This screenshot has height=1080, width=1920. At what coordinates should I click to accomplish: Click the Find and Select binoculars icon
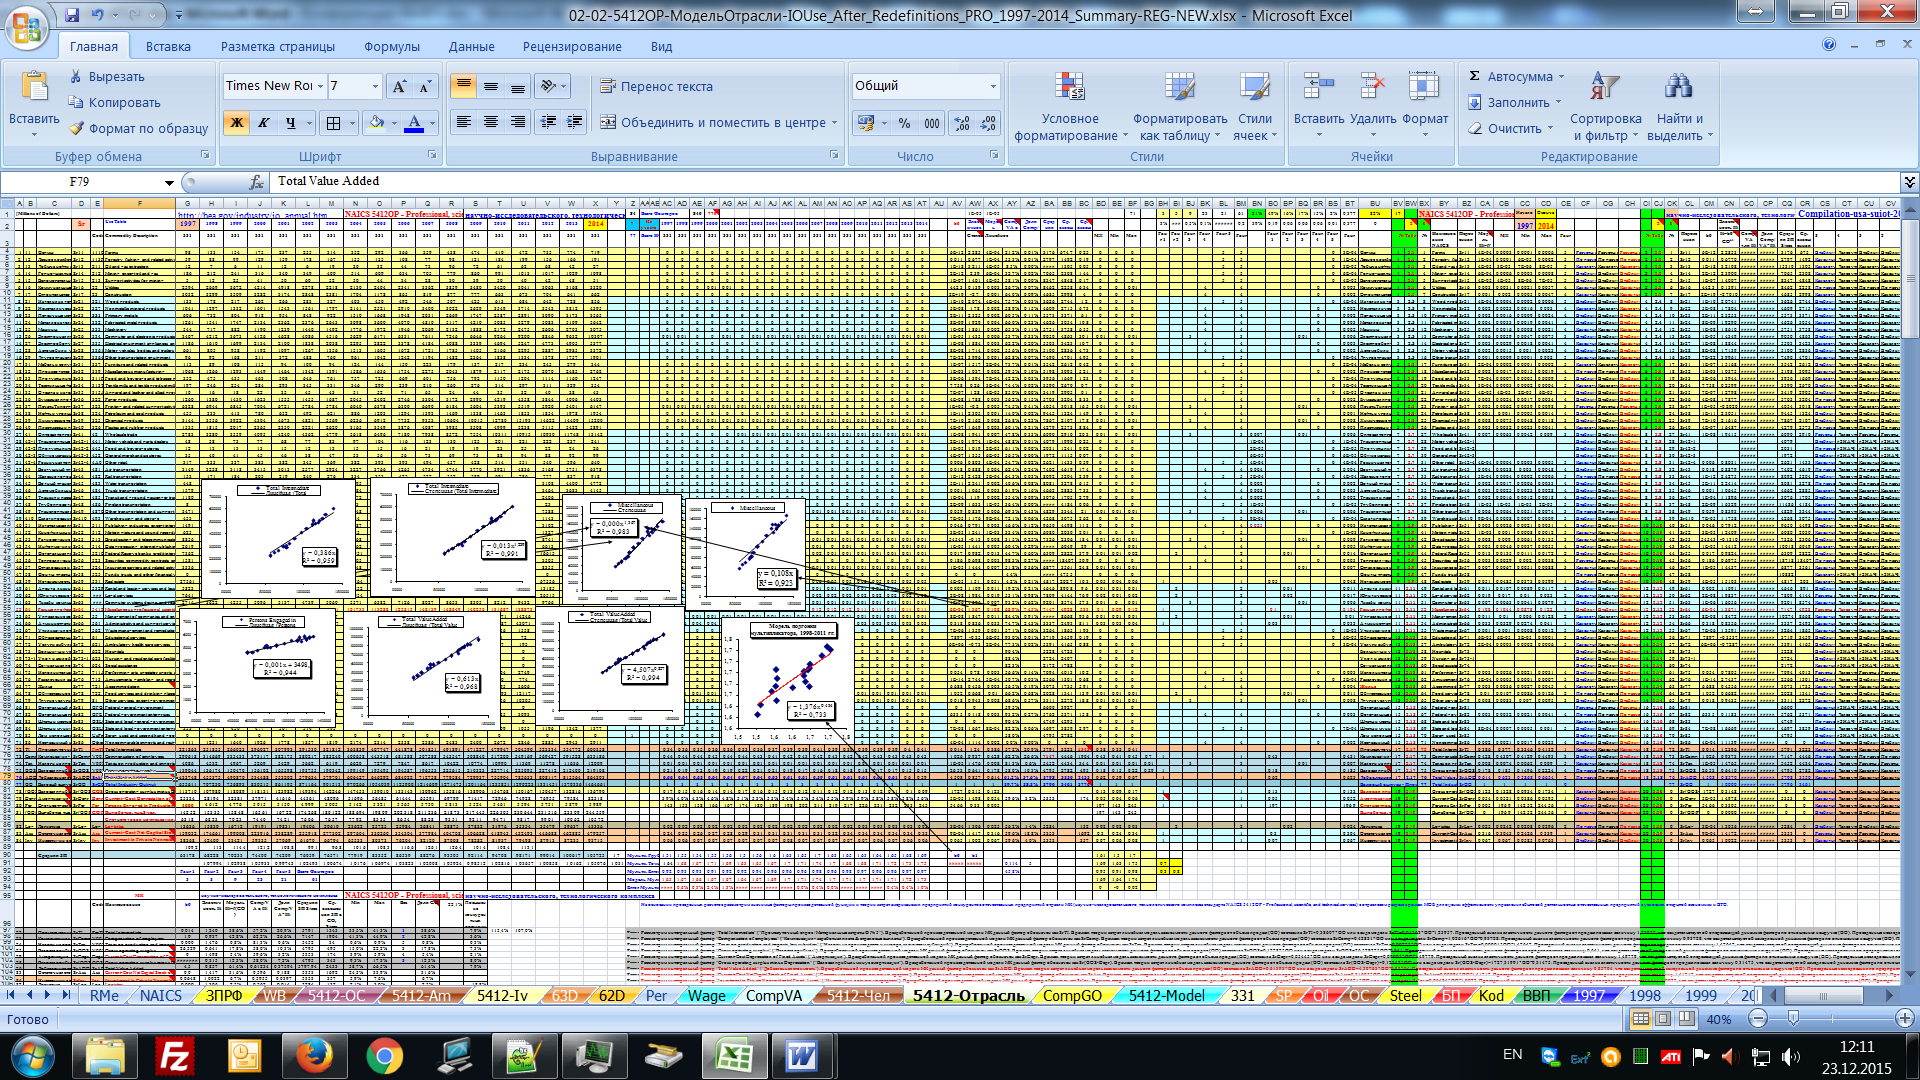pyautogui.click(x=1678, y=88)
